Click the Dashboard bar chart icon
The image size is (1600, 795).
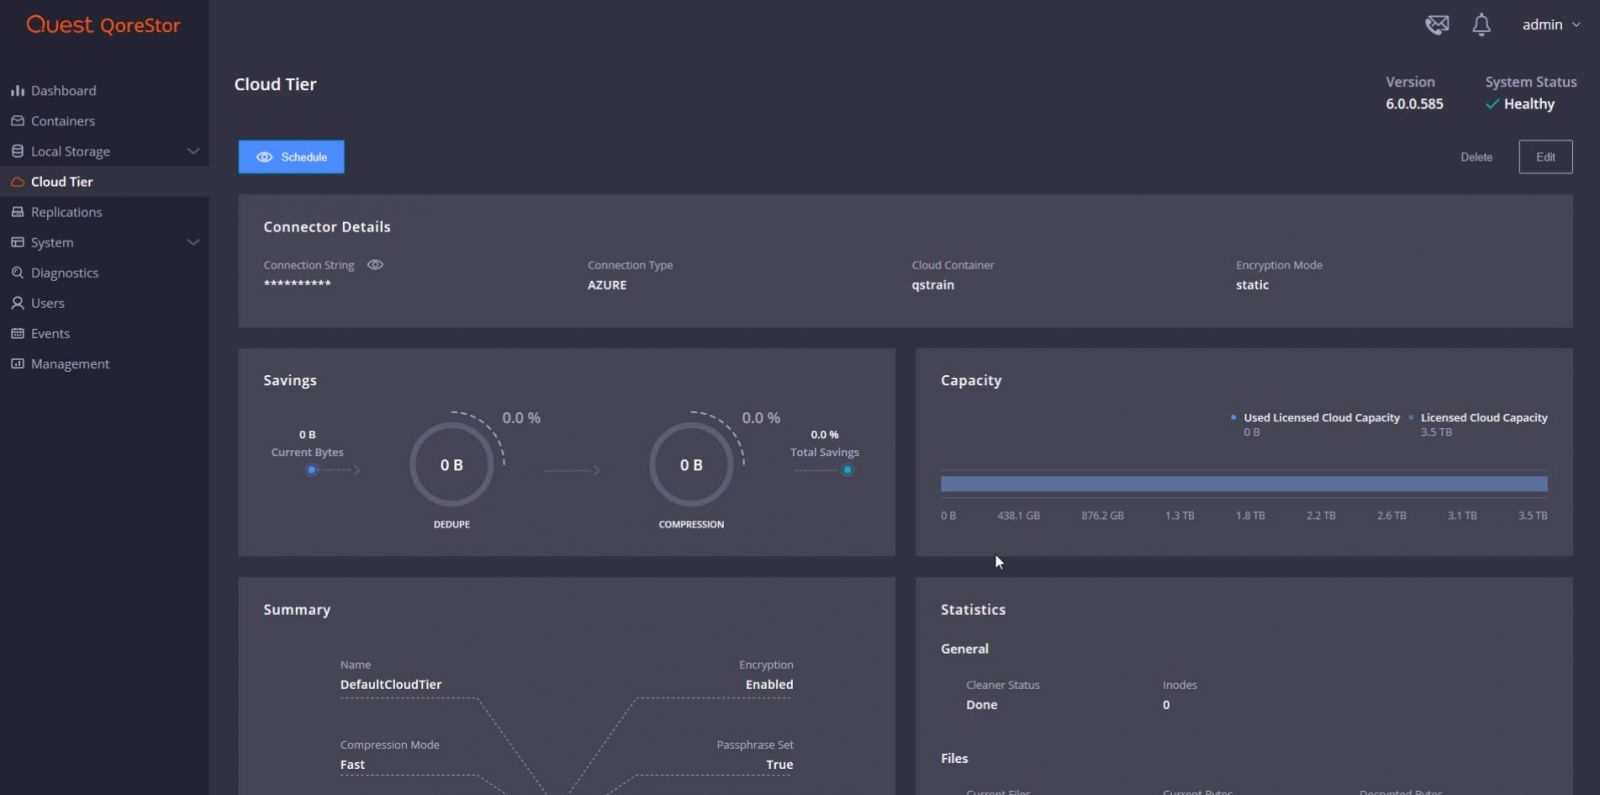17,91
